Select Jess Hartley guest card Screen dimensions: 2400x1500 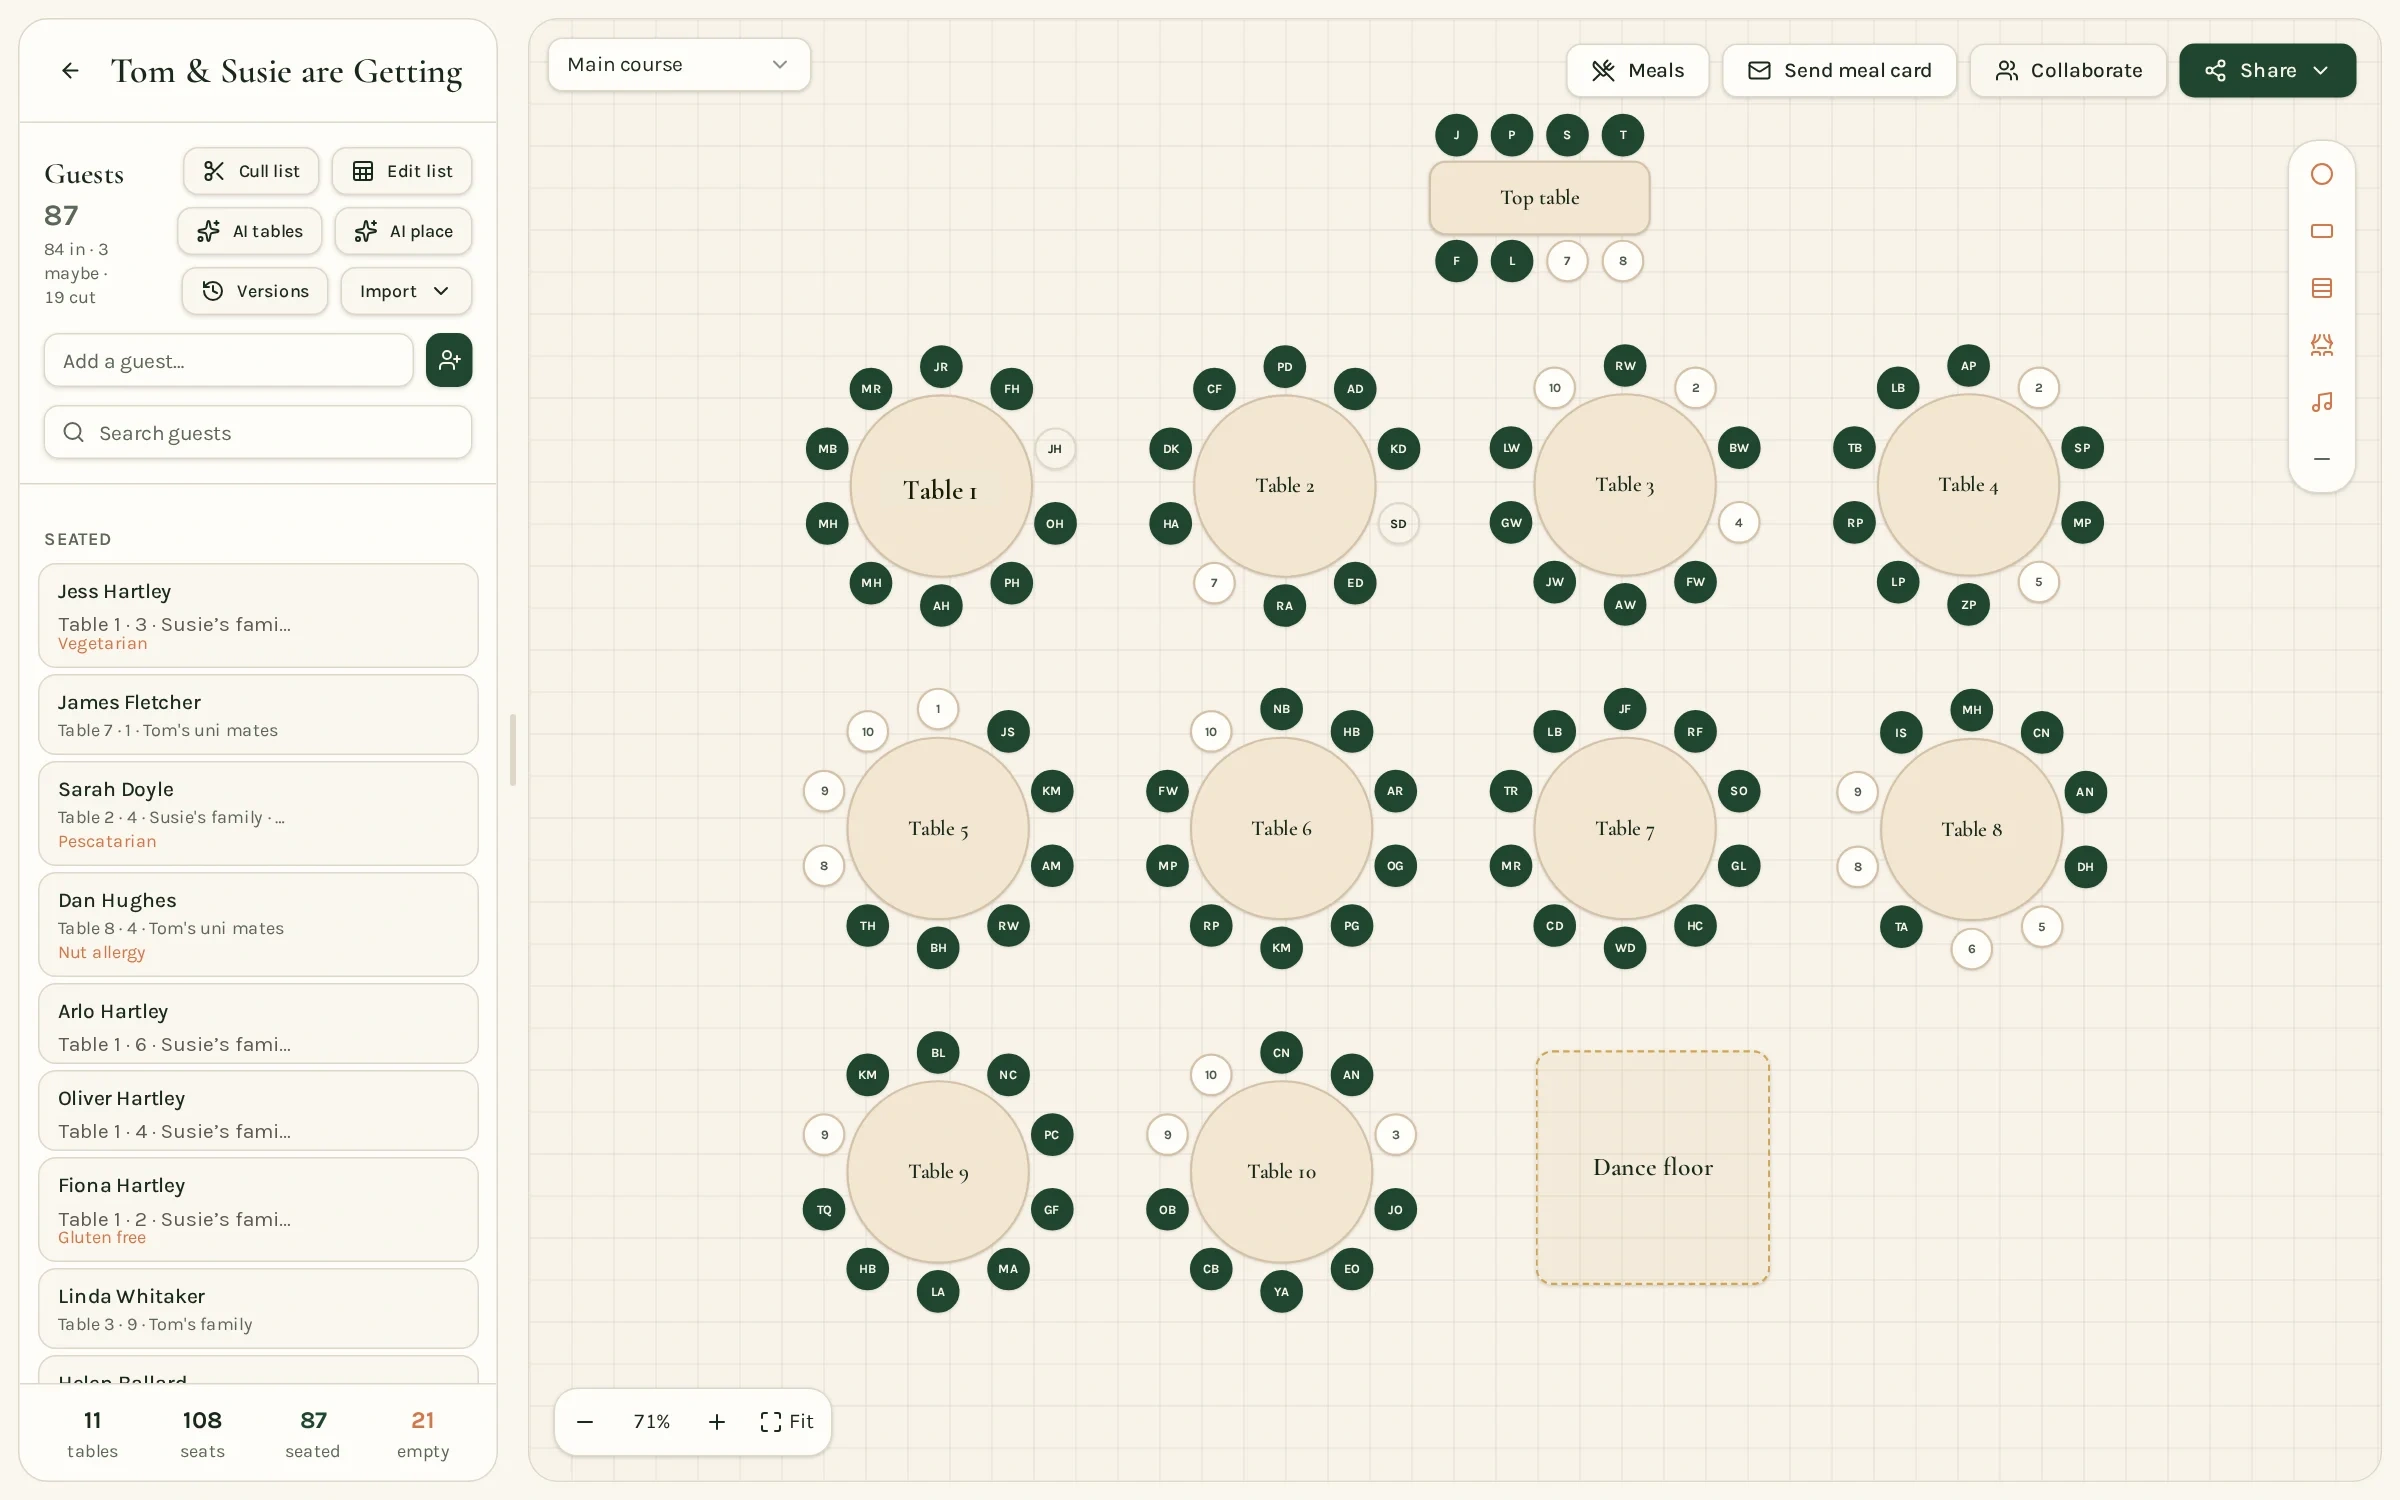[x=258, y=615]
